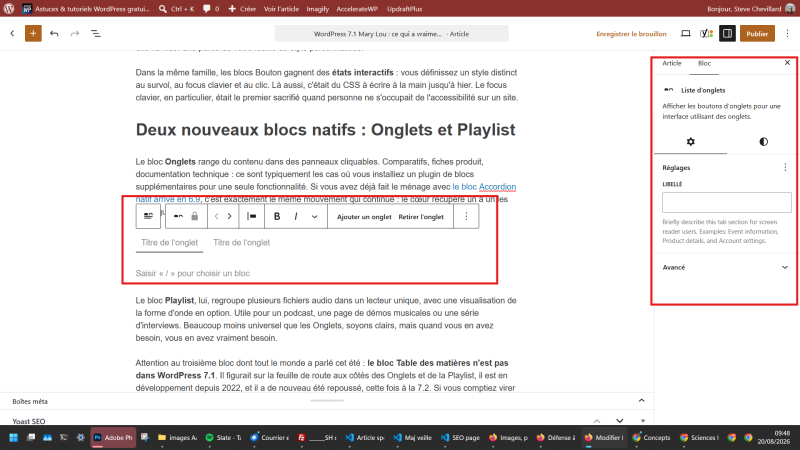Open block toolbar options menu
This screenshot has height=450, width=800.
pos(466,216)
